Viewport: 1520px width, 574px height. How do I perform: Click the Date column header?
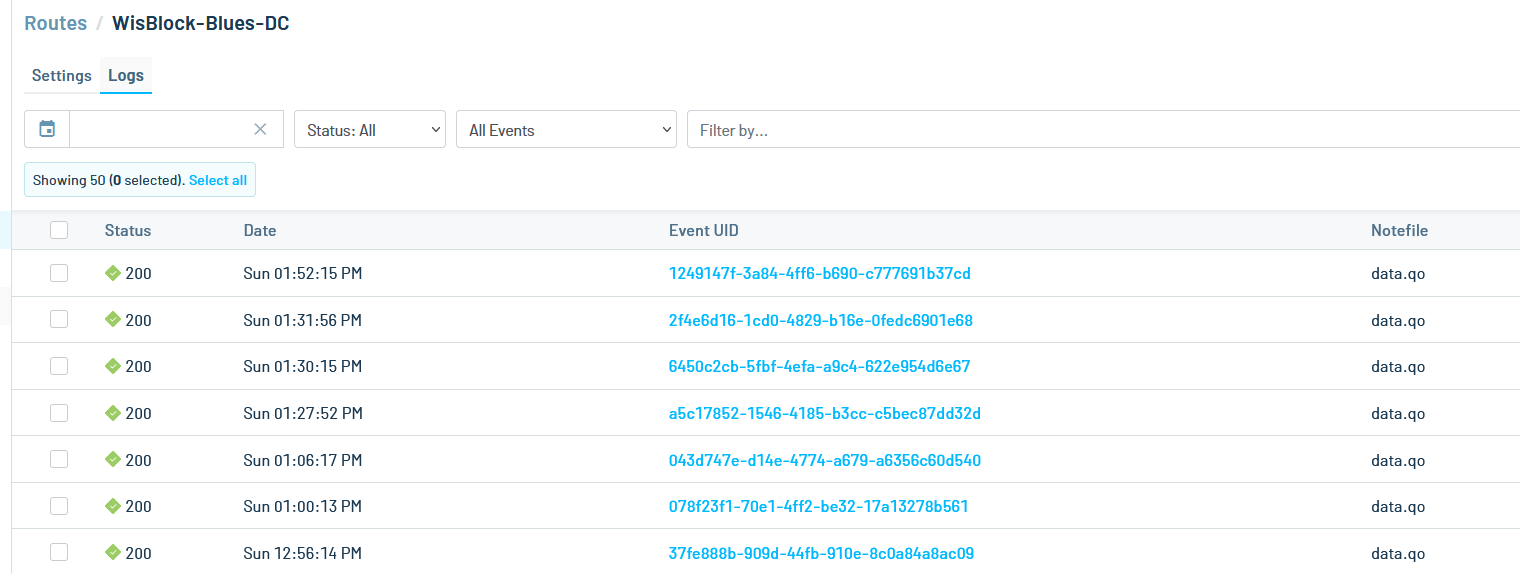click(x=260, y=230)
